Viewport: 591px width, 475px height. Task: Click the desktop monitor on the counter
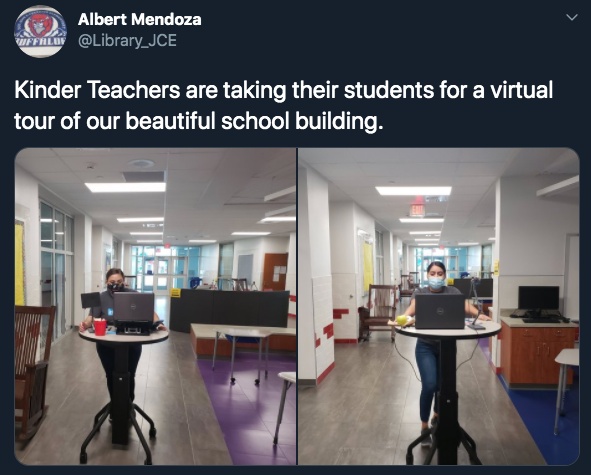click(539, 300)
